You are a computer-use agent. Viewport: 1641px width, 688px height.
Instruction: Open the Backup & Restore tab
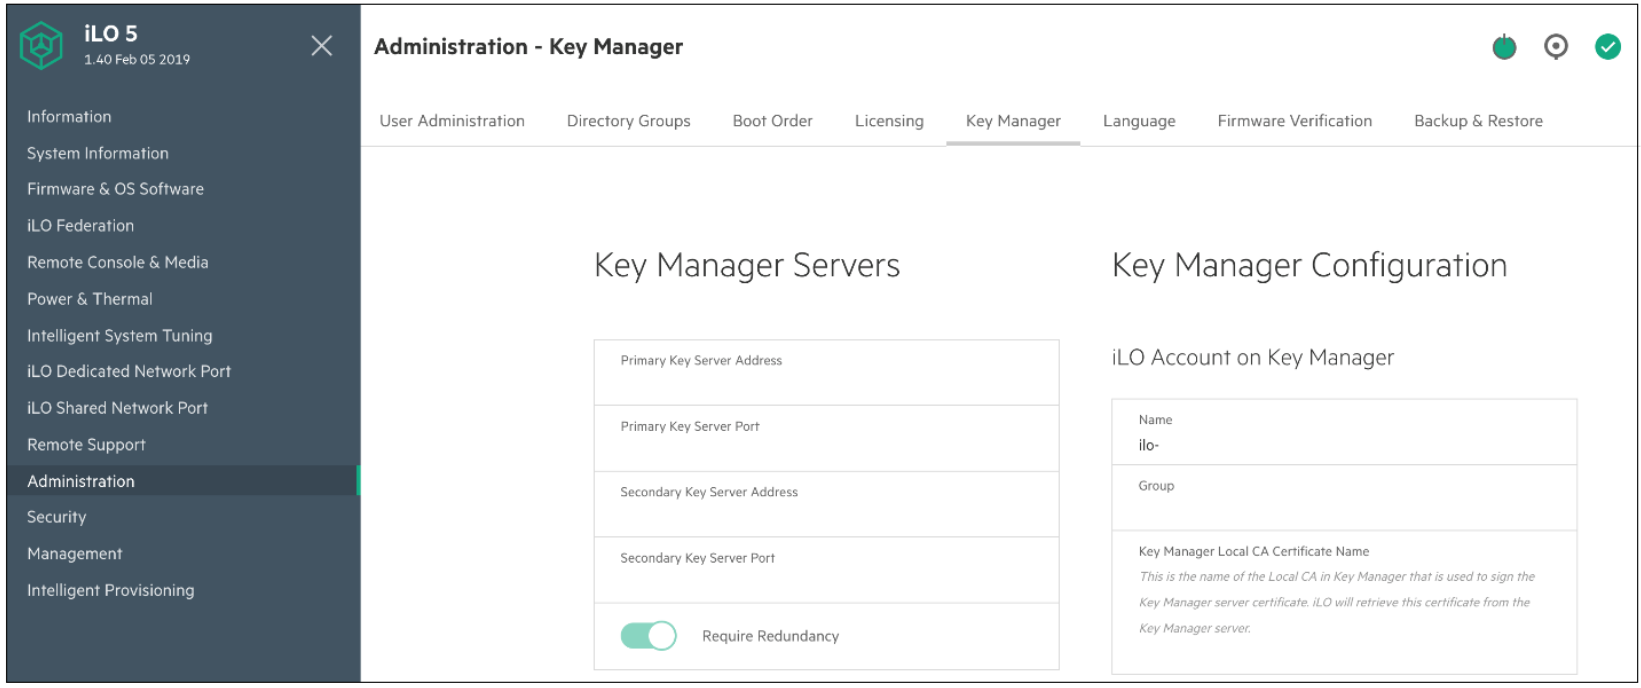1478,121
